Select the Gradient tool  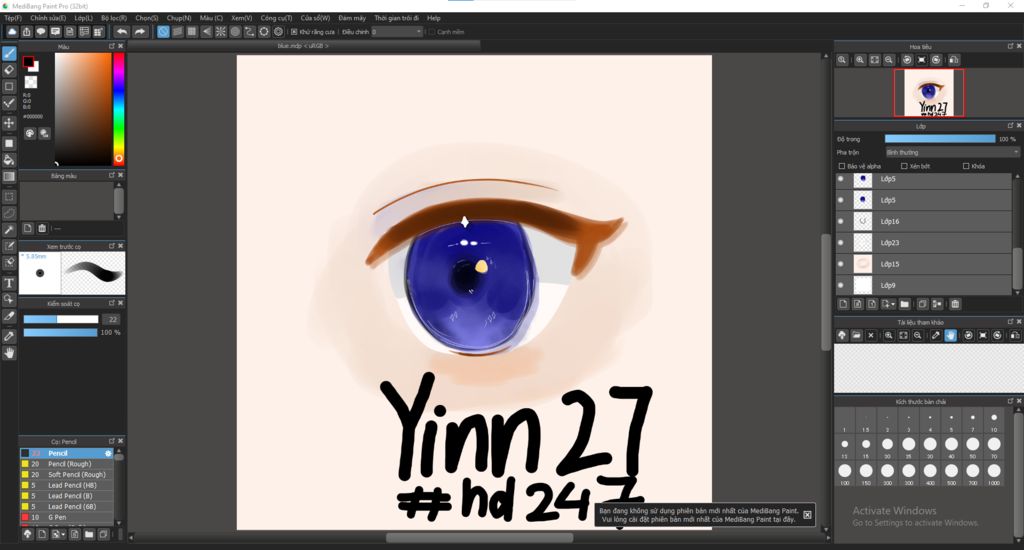pyautogui.click(x=9, y=176)
